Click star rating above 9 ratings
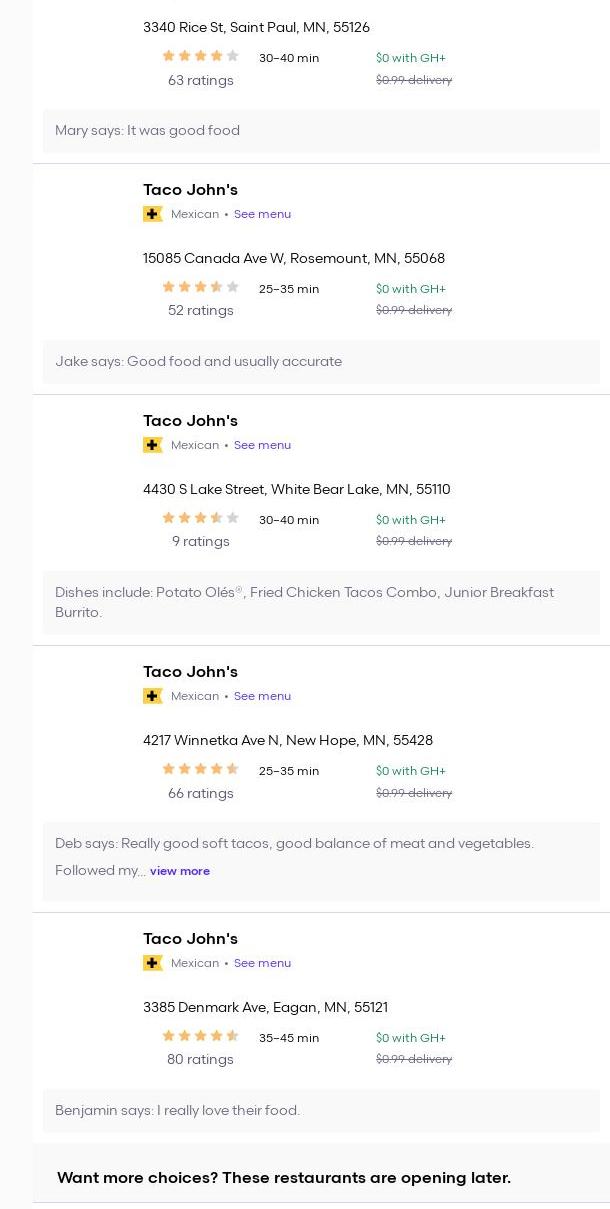Image resolution: width=610 pixels, height=1209 pixels. [200, 518]
